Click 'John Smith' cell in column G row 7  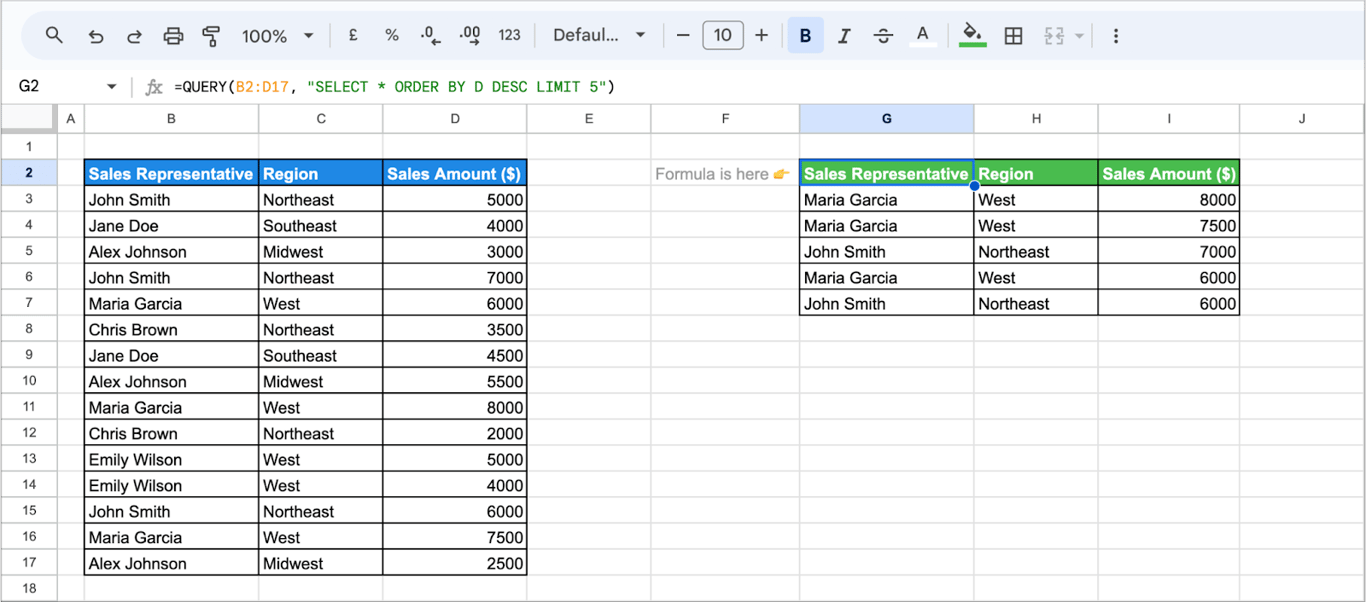coord(886,303)
